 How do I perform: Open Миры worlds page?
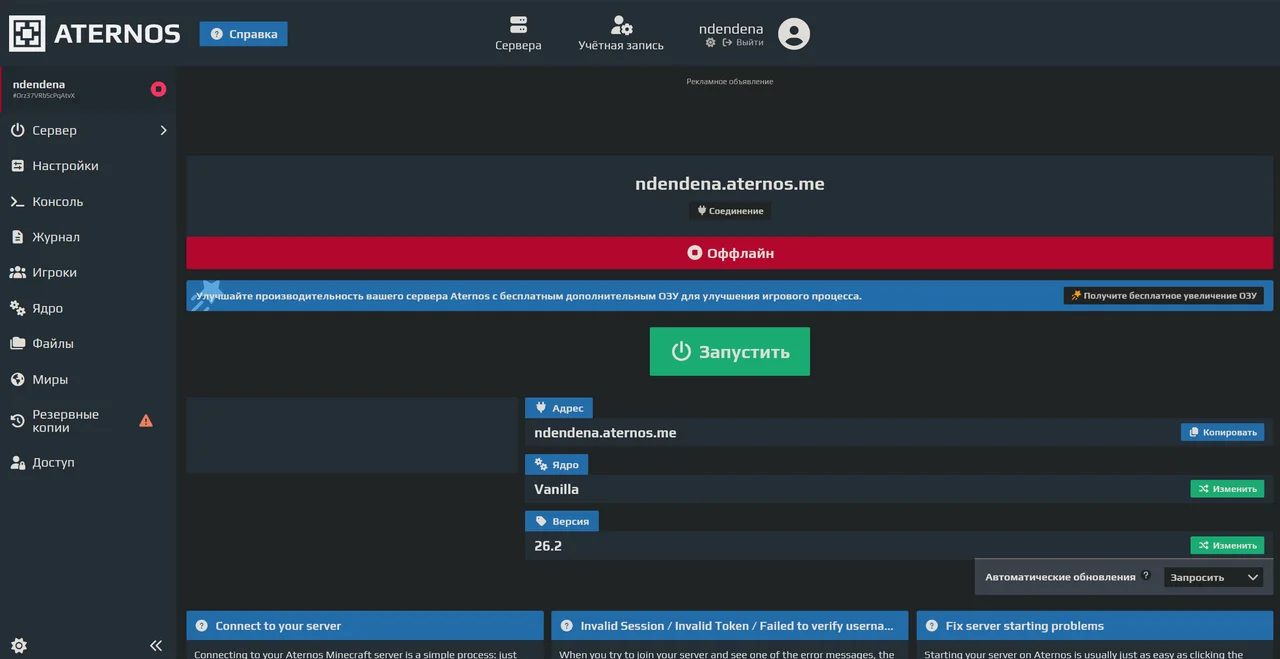(88, 379)
